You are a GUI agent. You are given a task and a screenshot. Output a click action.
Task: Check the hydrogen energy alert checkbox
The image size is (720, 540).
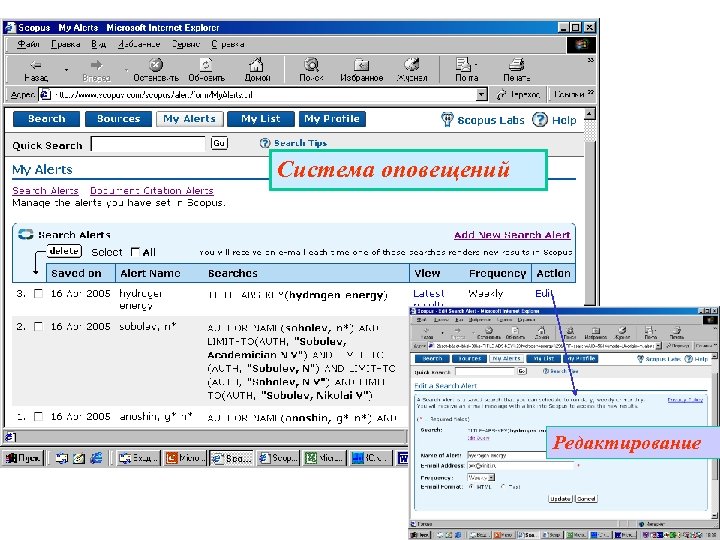coord(39,294)
